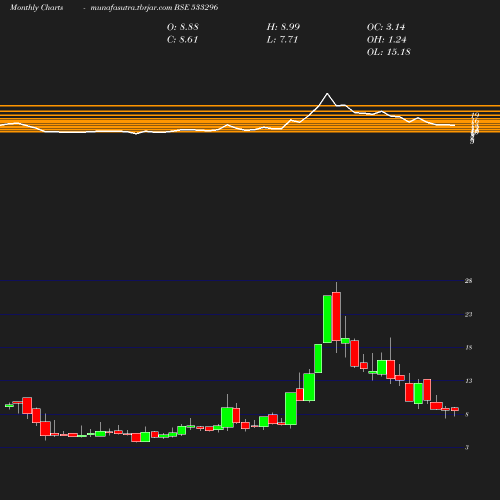Click the price axis label 3

coord(467,447)
